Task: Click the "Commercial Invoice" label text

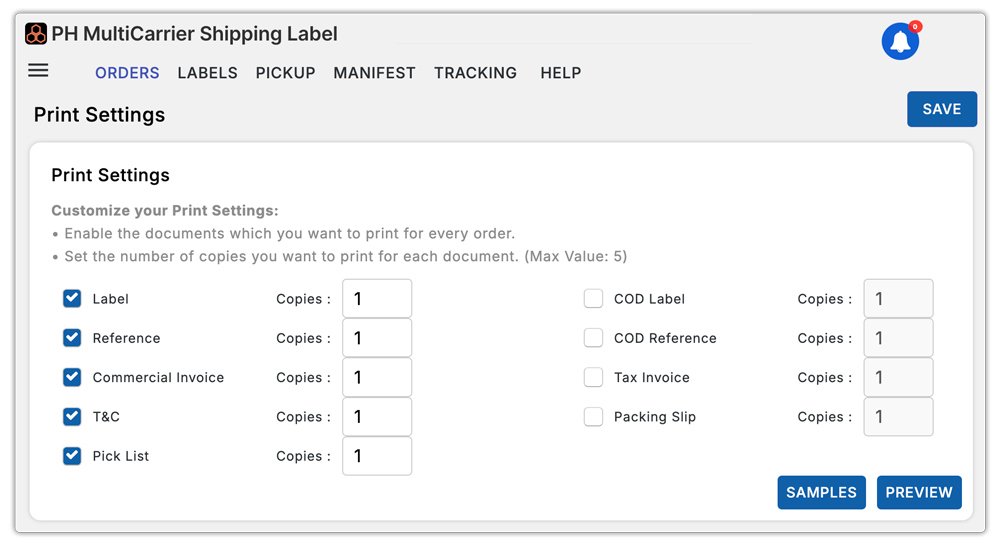Action: 158,377
